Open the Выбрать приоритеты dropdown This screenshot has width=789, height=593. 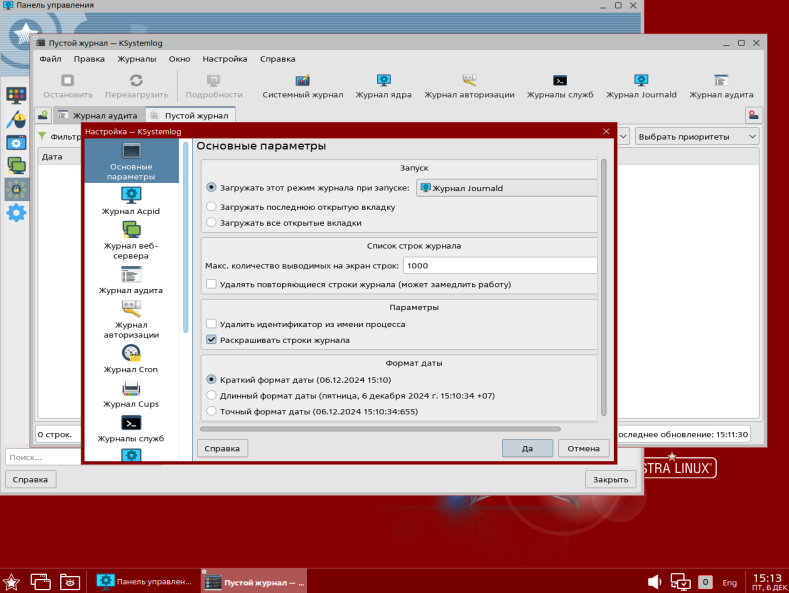click(697, 136)
